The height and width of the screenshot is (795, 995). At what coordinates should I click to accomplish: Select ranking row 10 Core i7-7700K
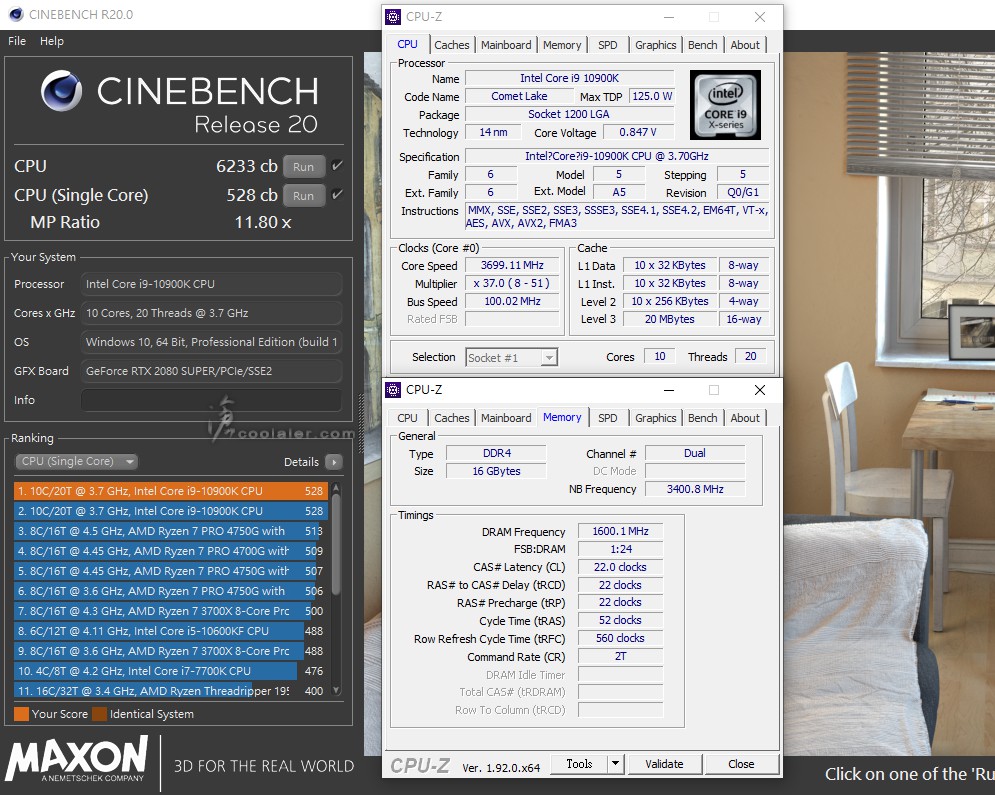coord(169,671)
